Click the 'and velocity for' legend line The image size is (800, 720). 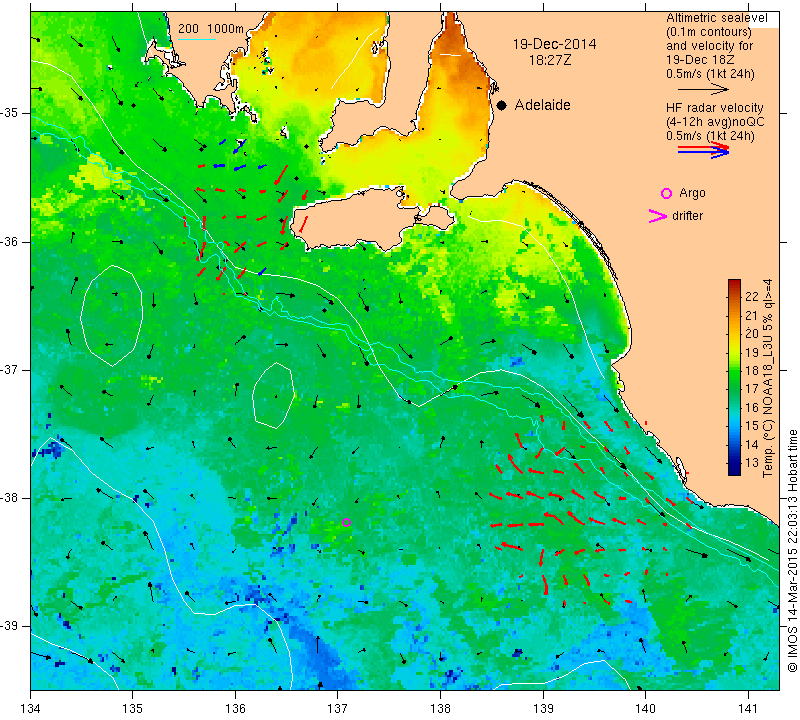tap(710, 46)
